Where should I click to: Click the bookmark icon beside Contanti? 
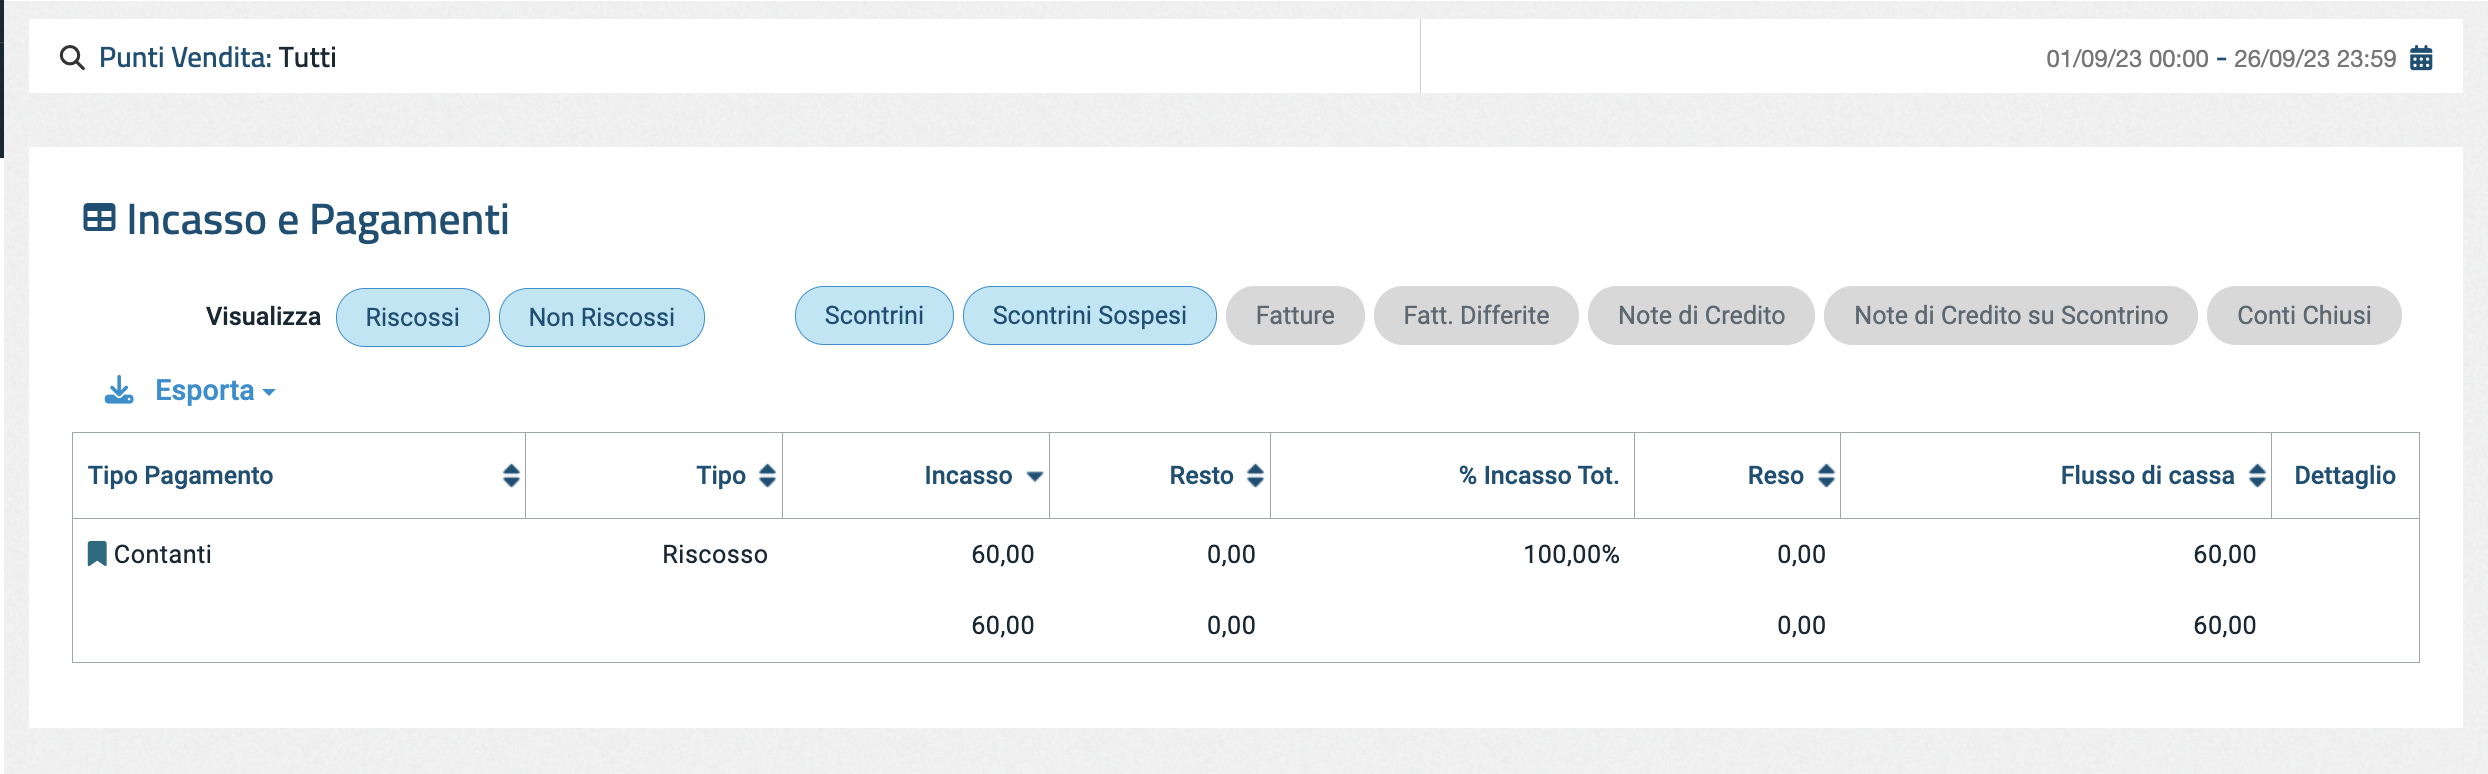point(97,554)
